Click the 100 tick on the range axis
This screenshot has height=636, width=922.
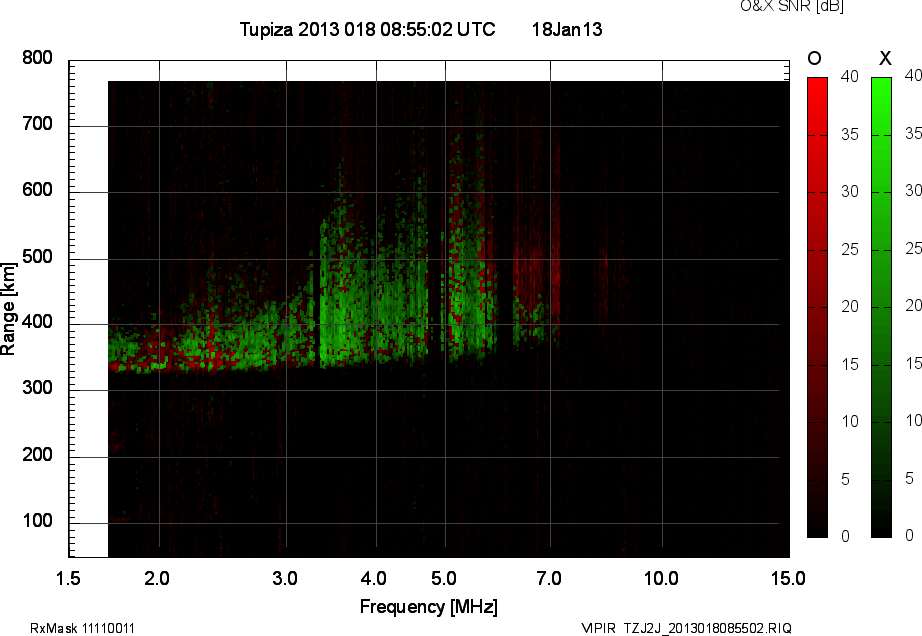pyautogui.click(x=38, y=521)
